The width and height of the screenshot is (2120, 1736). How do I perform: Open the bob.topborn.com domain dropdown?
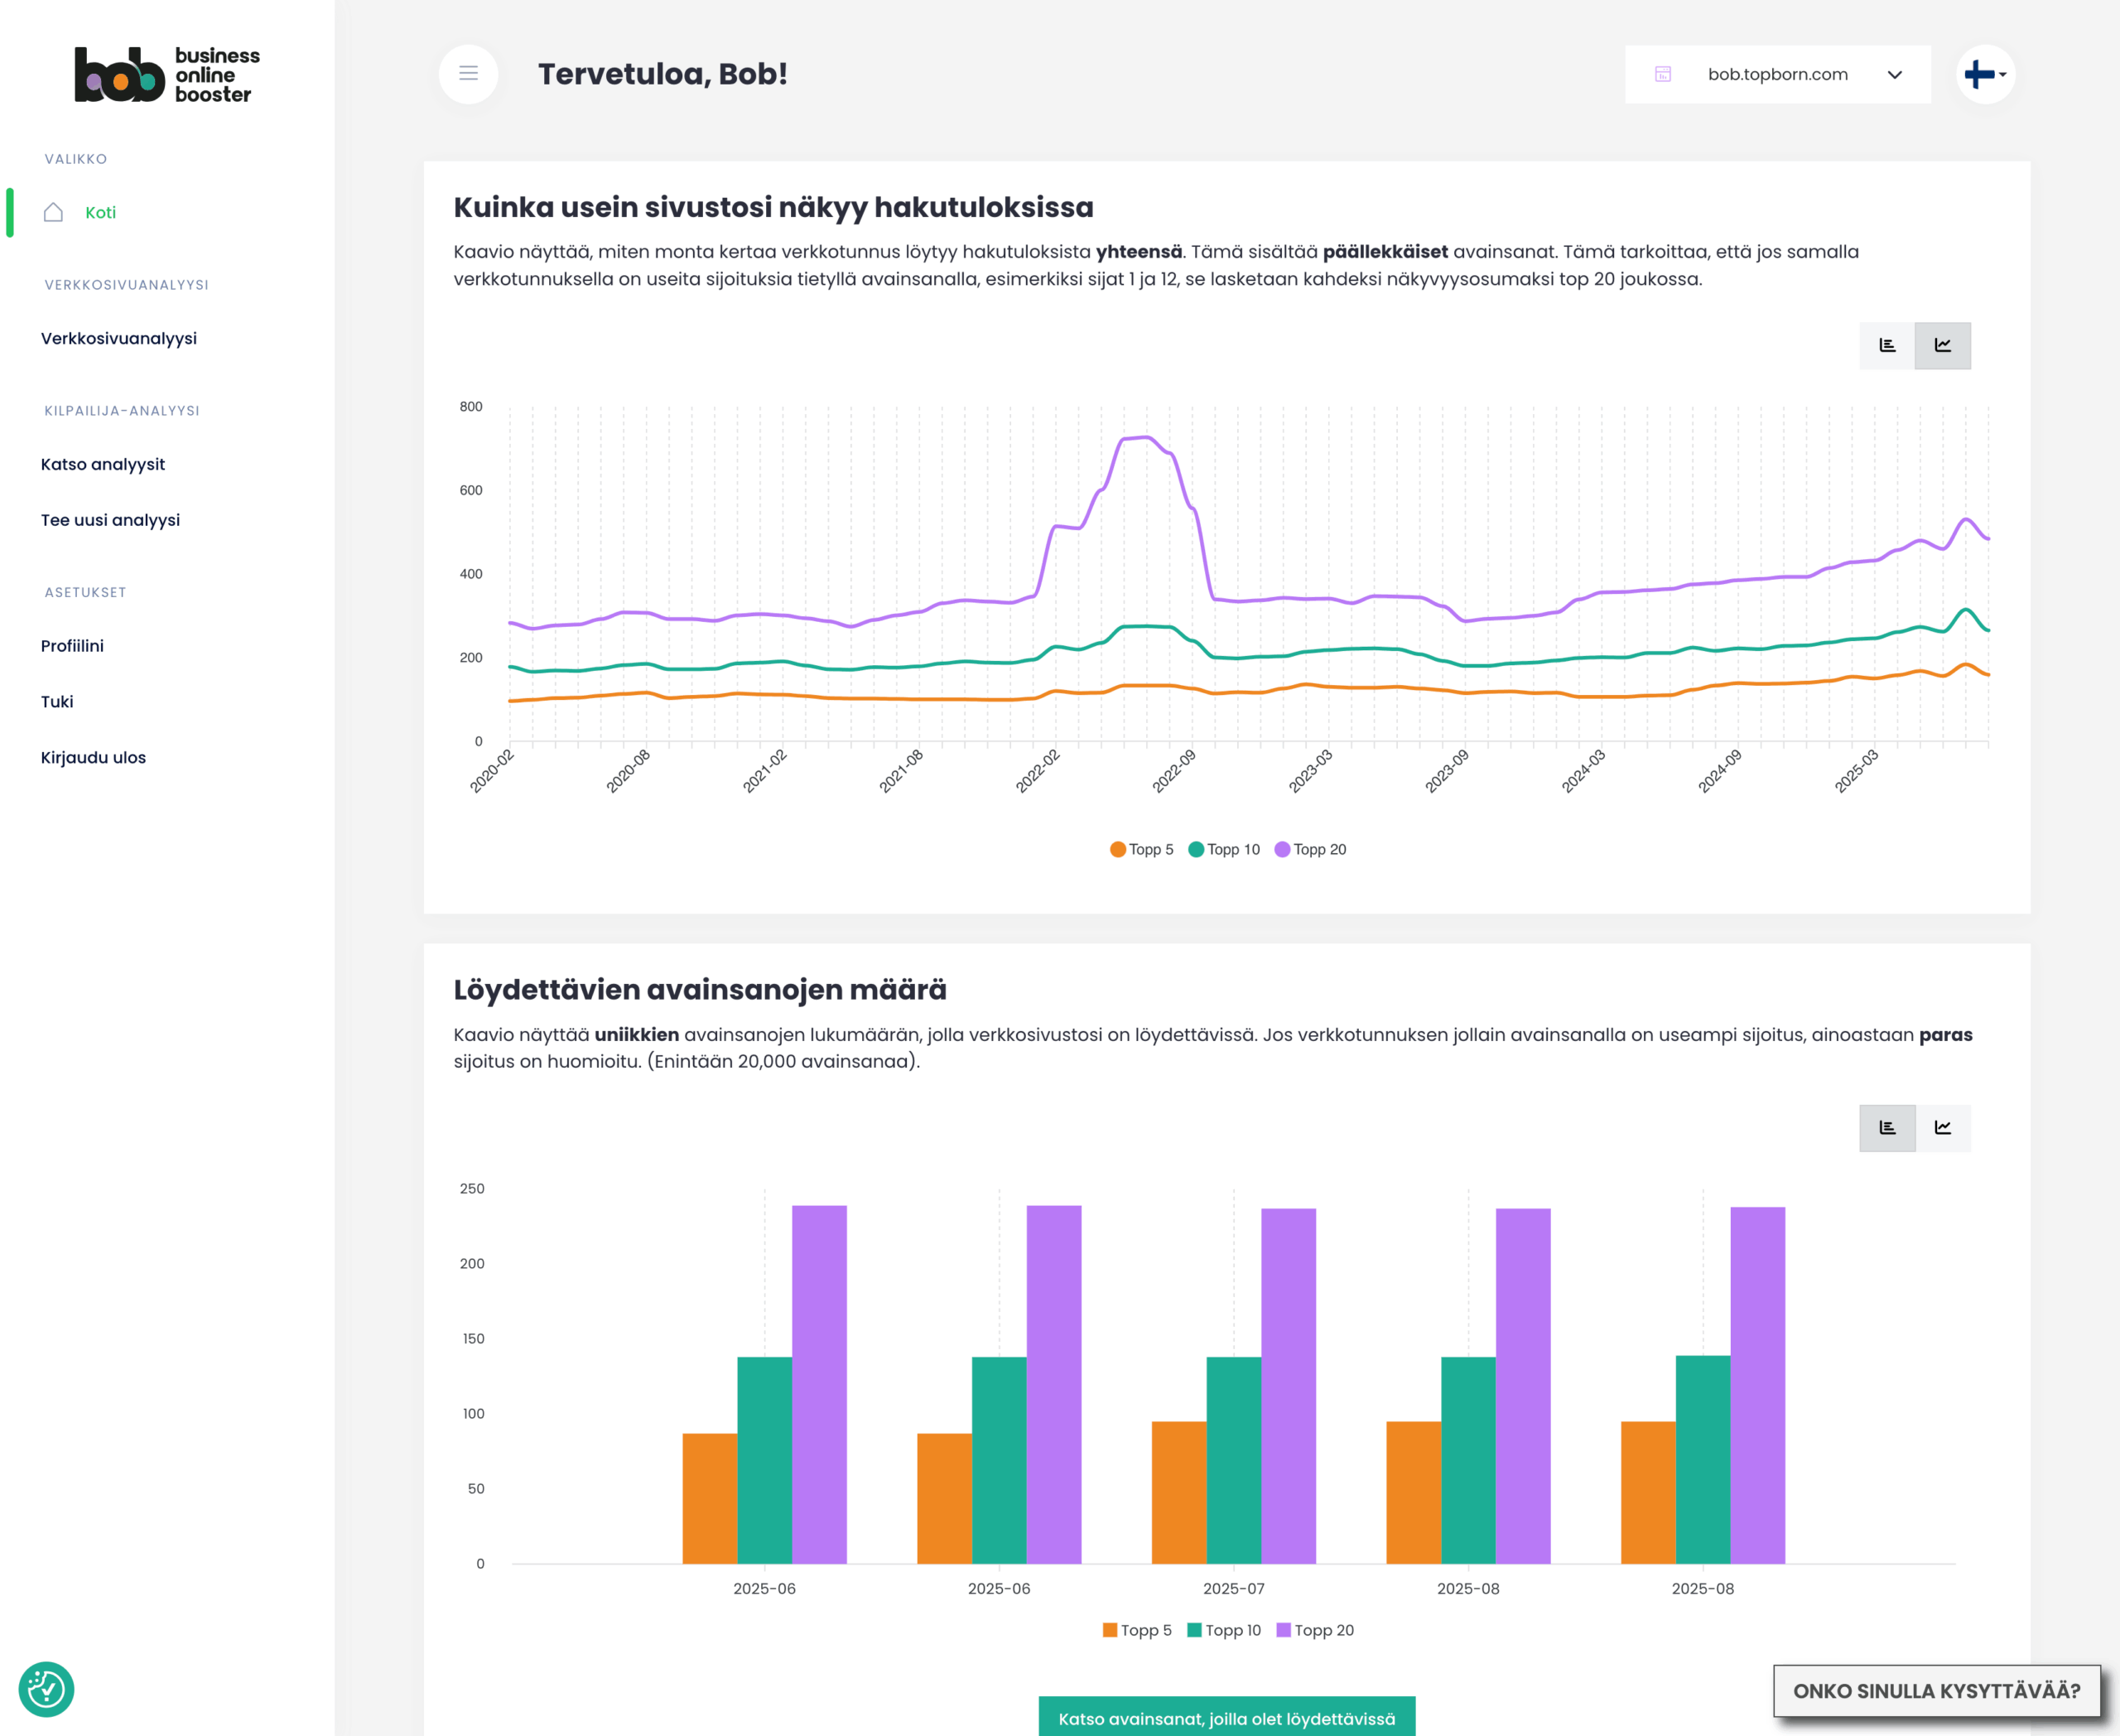coord(1777,74)
